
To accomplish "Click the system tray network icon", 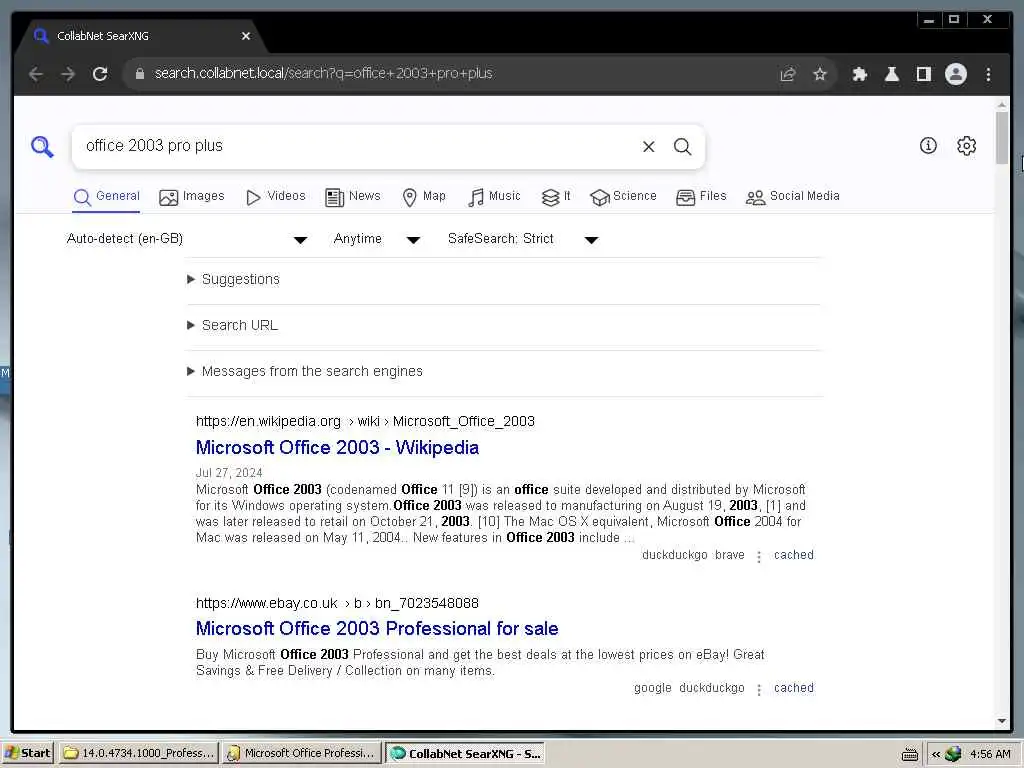I will pyautogui.click(x=953, y=754).
